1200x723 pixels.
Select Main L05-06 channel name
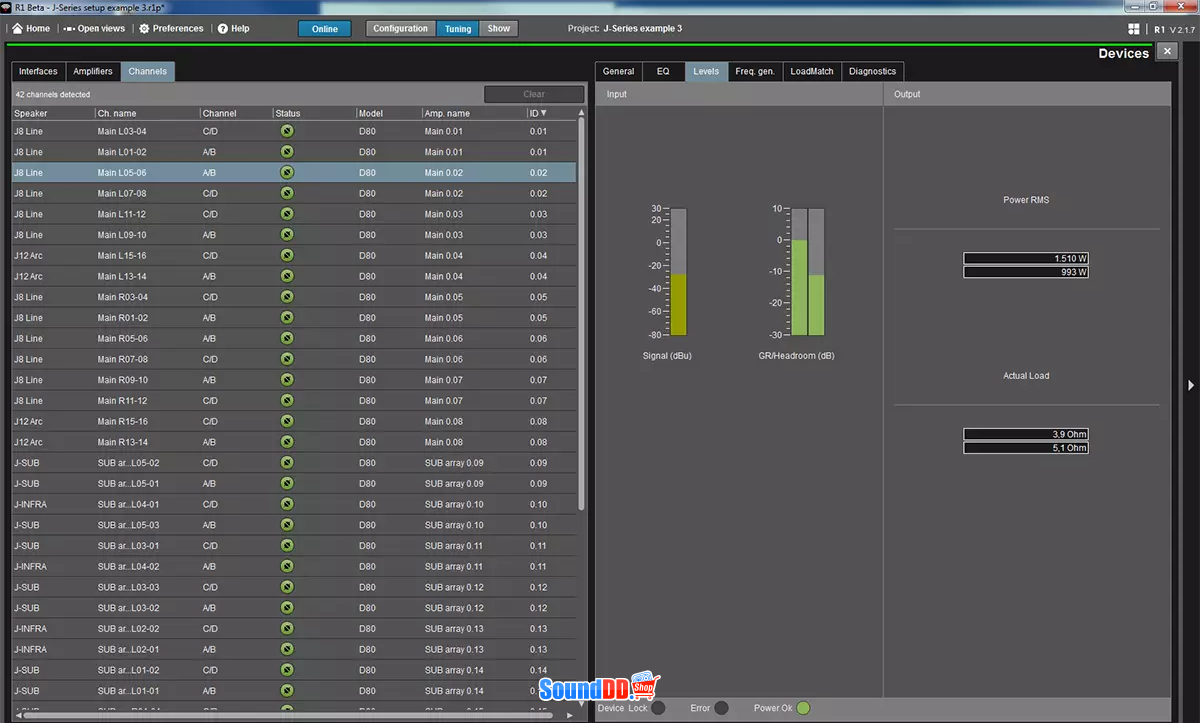point(122,173)
